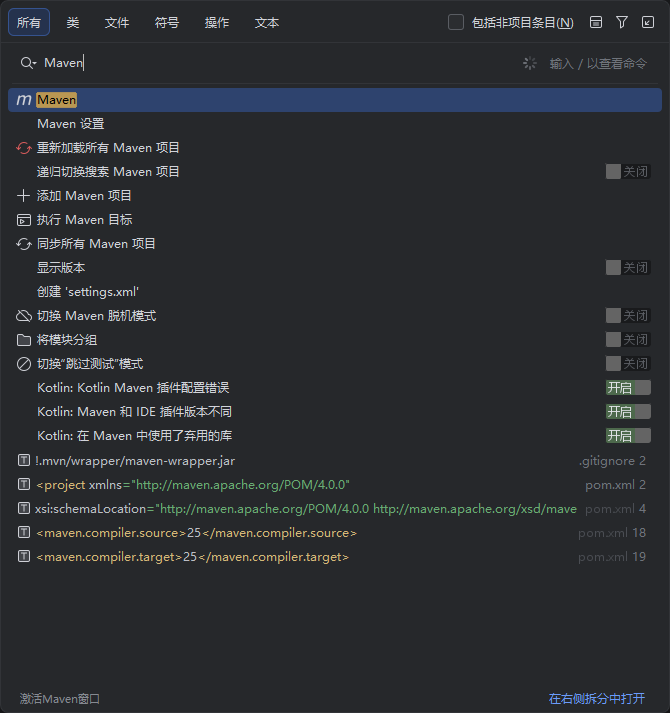Click the Maven m icon
This screenshot has height=713, width=670.
point(24,100)
